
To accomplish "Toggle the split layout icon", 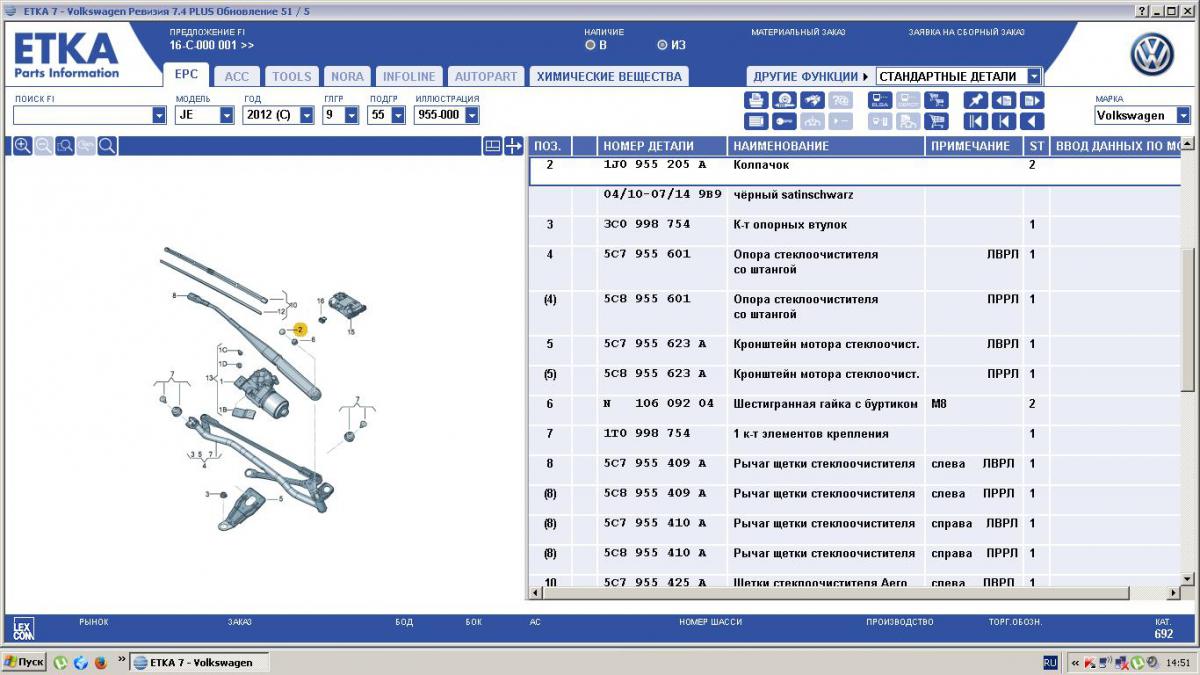I will click(492, 146).
